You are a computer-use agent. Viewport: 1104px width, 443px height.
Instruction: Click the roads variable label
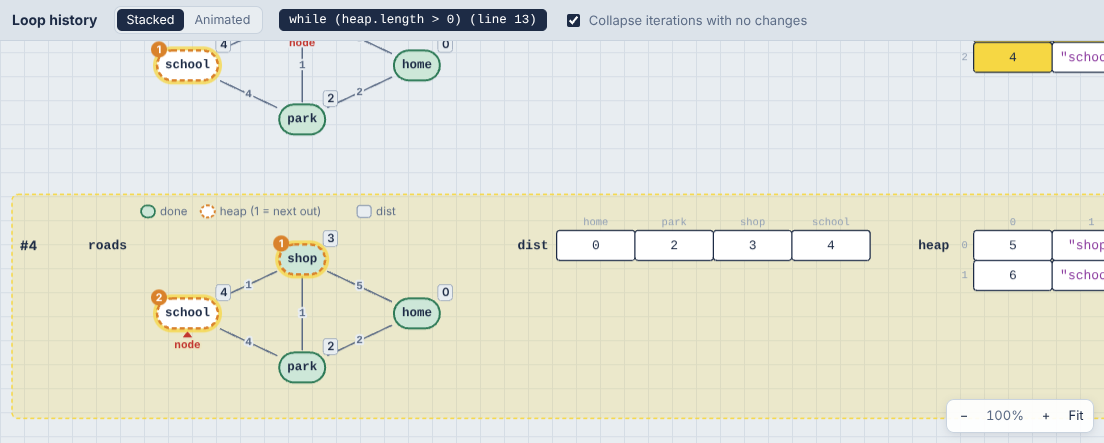tap(107, 246)
